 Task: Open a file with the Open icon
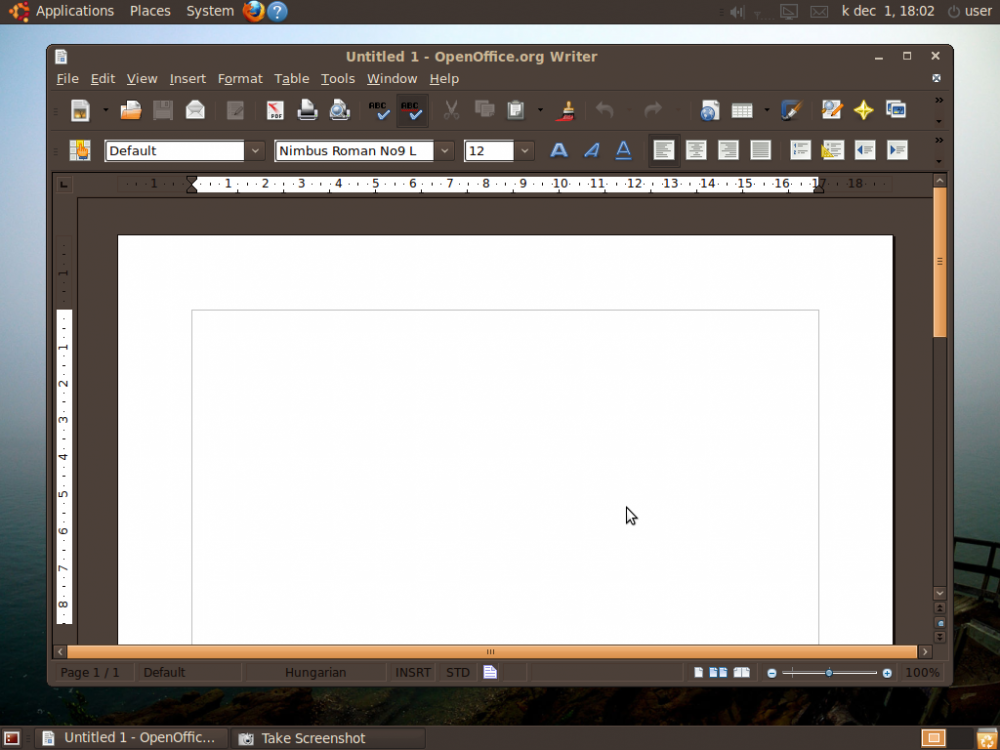point(131,110)
